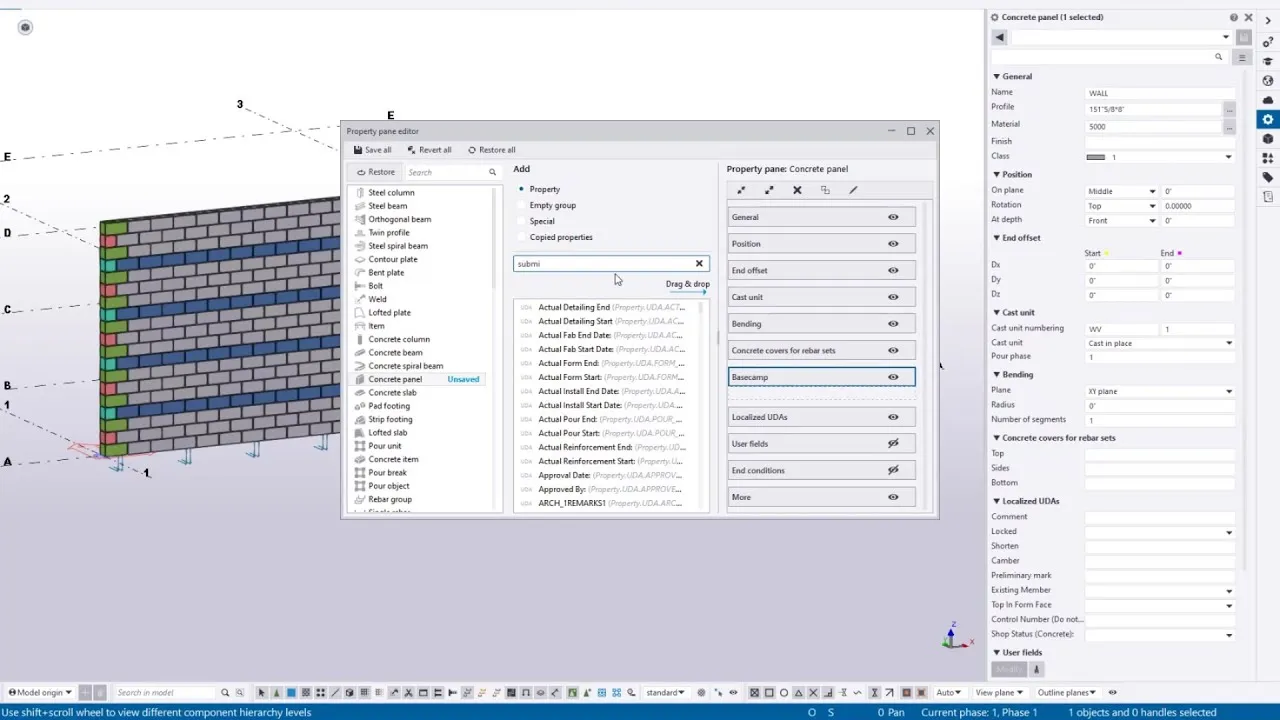Open the View plane dropdown in bottom toolbar
The height and width of the screenshot is (720, 1280).
point(999,692)
